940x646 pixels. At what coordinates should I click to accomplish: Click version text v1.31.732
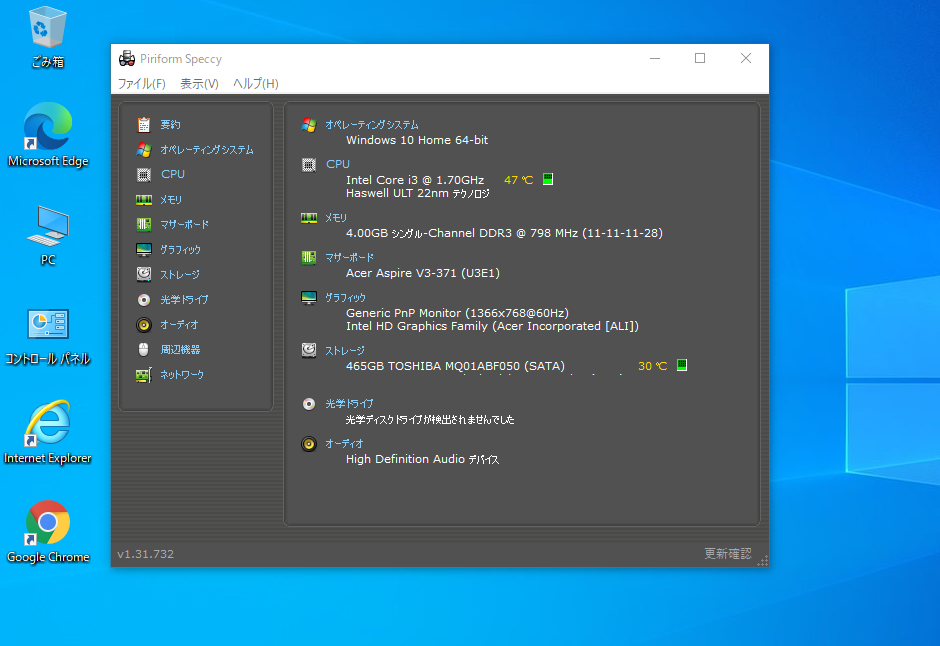tap(146, 554)
